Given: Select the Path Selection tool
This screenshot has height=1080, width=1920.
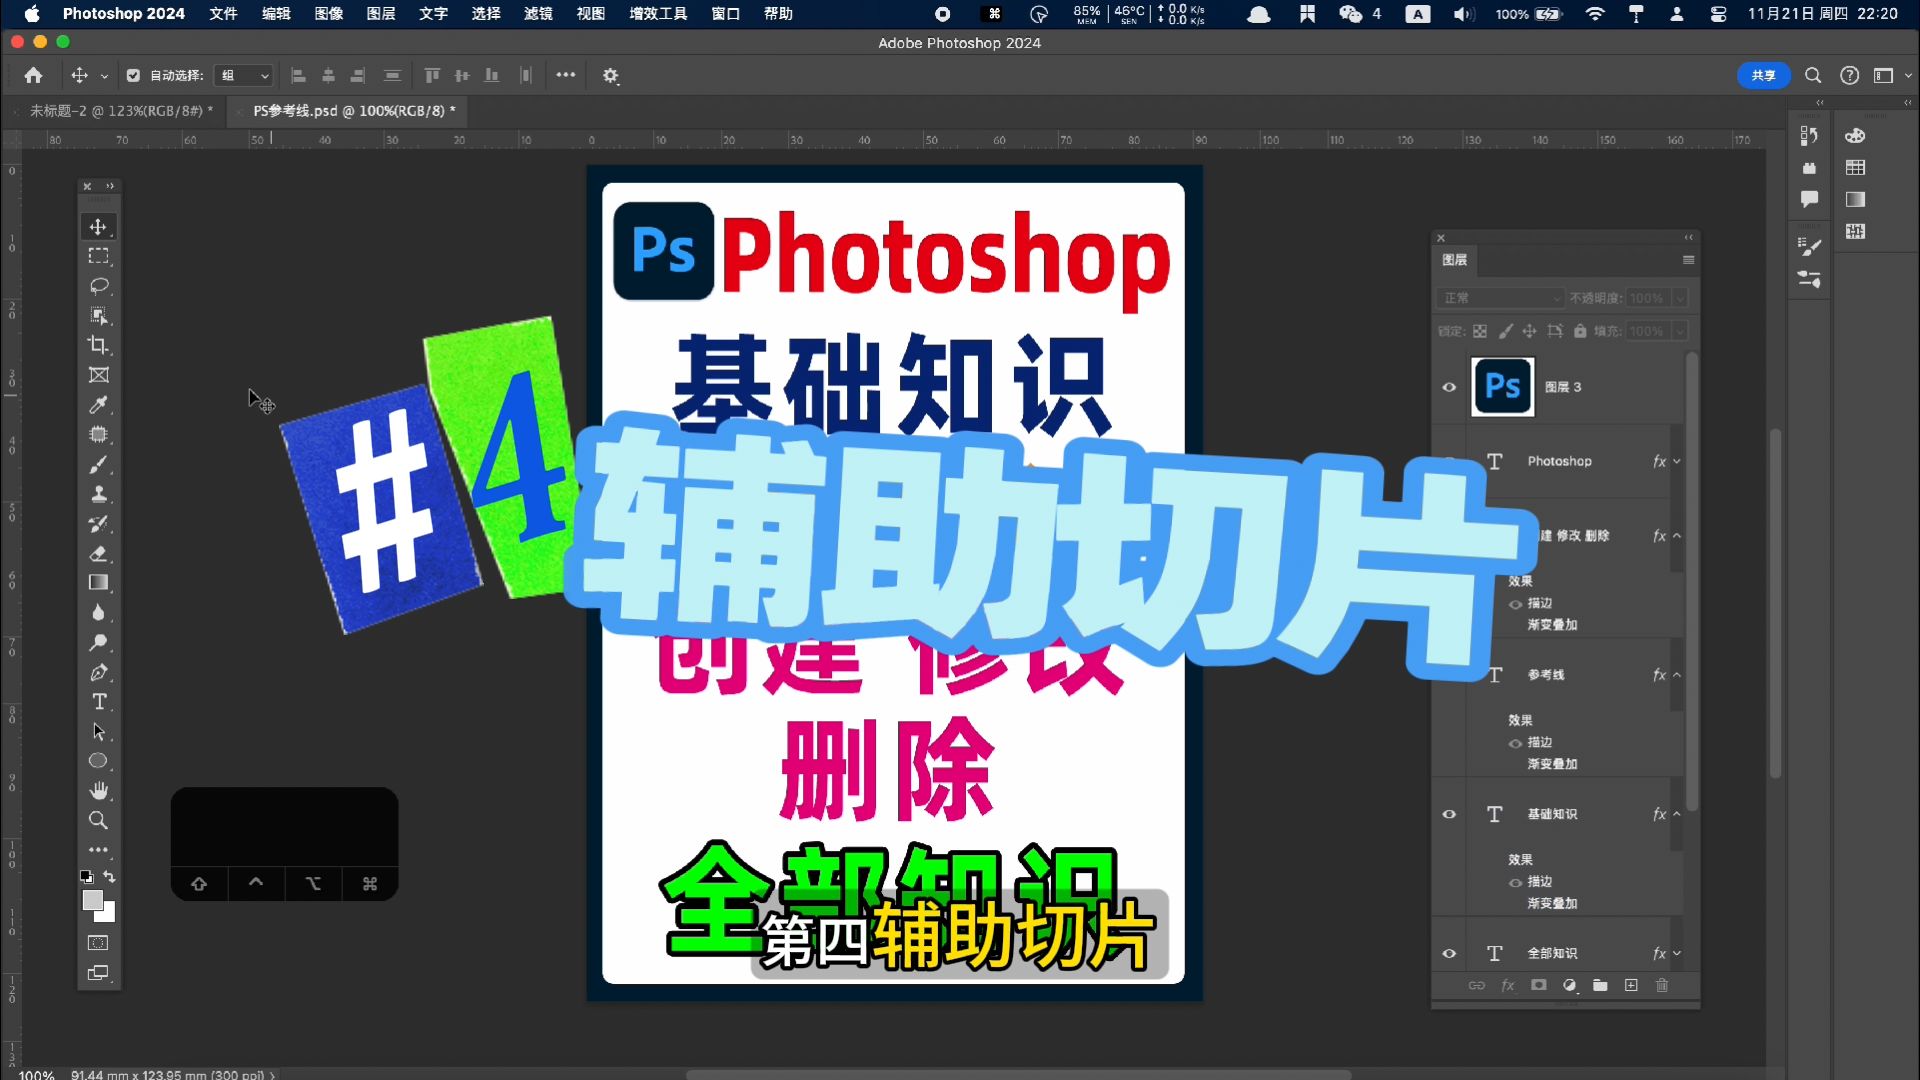Looking at the screenshot, I should point(98,731).
